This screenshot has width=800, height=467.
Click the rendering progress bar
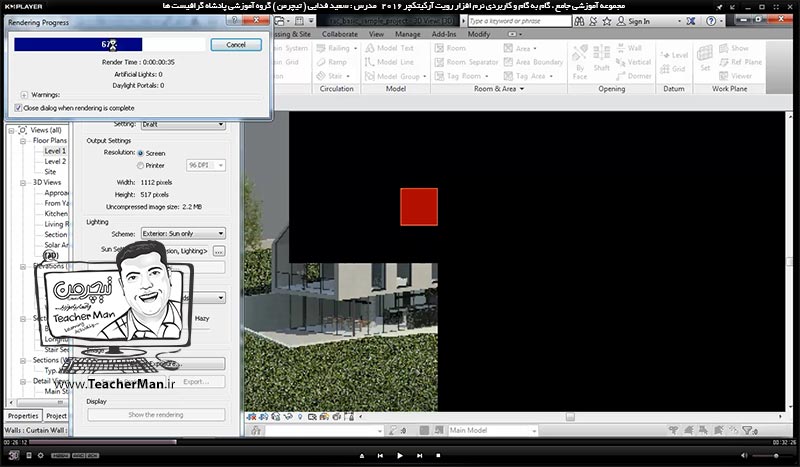[x=110, y=44]
